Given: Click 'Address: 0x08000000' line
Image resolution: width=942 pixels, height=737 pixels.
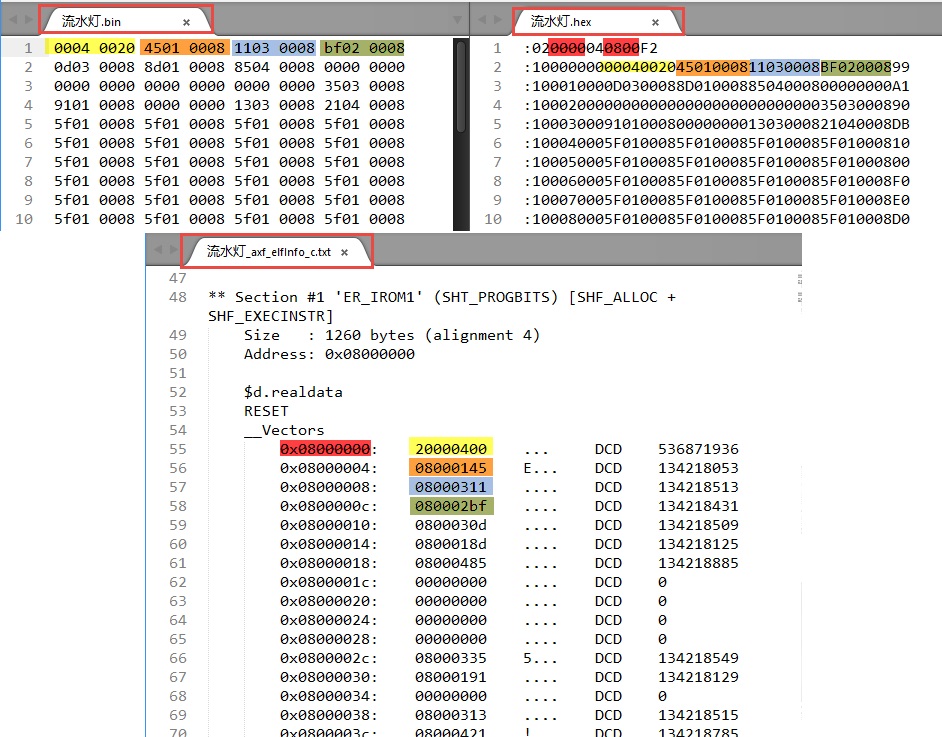Looking at the screenshot, I should pos(329,354).
